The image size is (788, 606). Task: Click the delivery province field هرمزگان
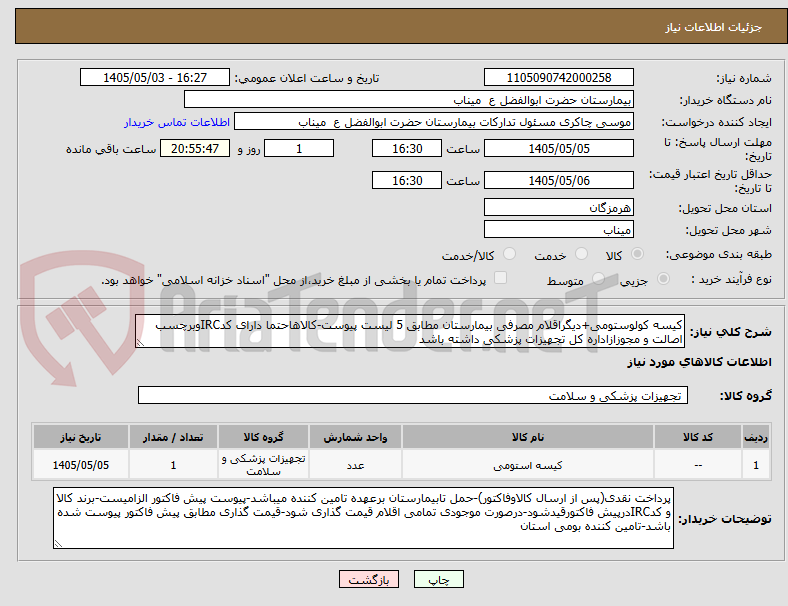coord(558,207)
